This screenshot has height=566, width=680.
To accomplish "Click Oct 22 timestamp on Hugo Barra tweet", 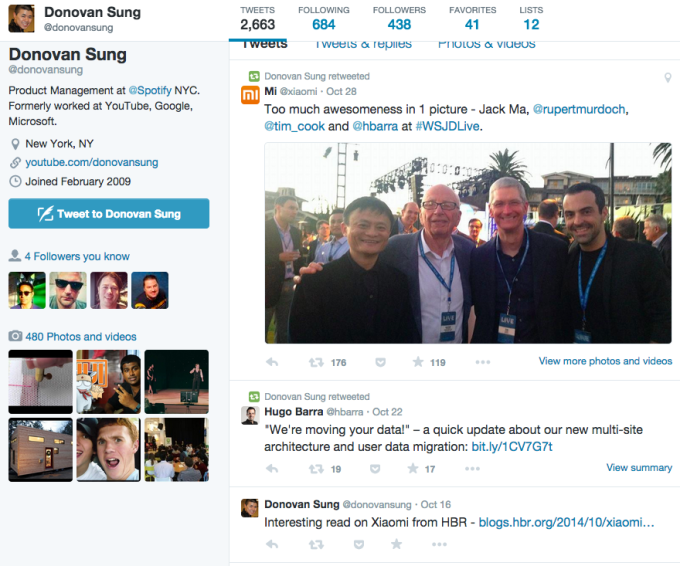I will (387, 412).
